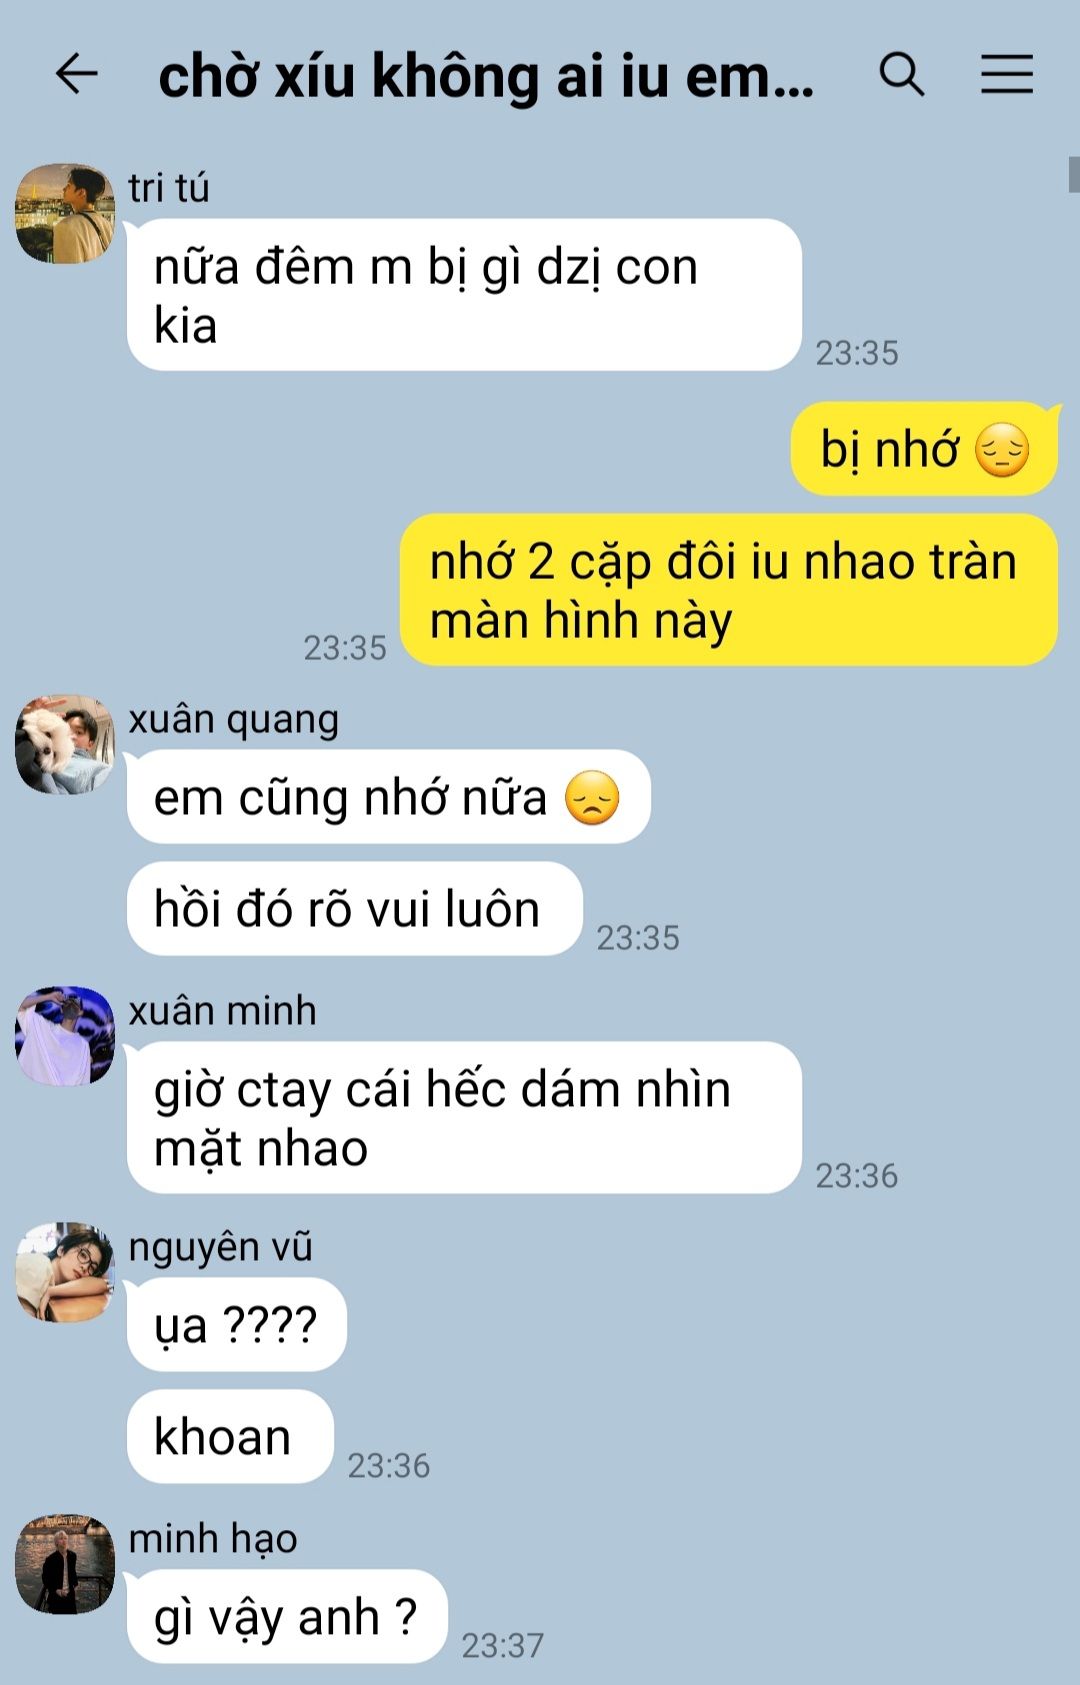The height and width of the screenshot is (1685, 1080).
Task: Tap message "giờ ctay cái hếc dám nhìn mặt nhao"
Action: tap(464, 1118)
